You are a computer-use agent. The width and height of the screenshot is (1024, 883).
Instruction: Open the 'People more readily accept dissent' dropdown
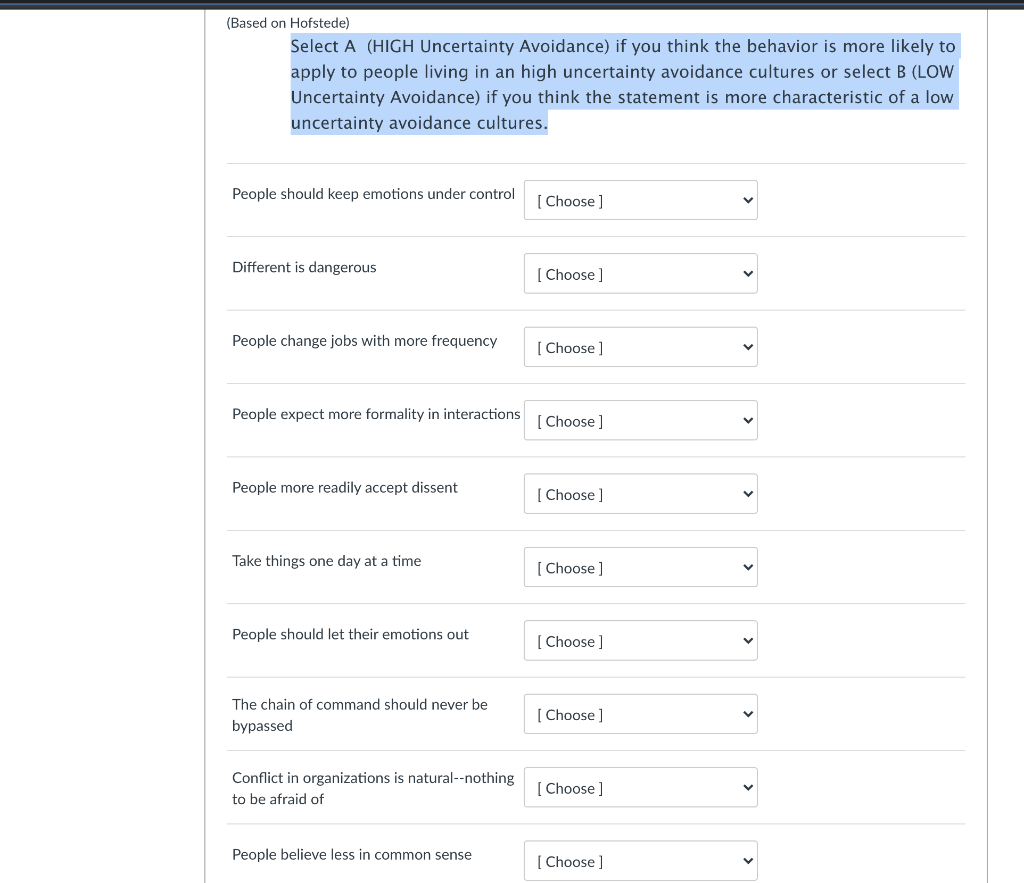(640, 493)
